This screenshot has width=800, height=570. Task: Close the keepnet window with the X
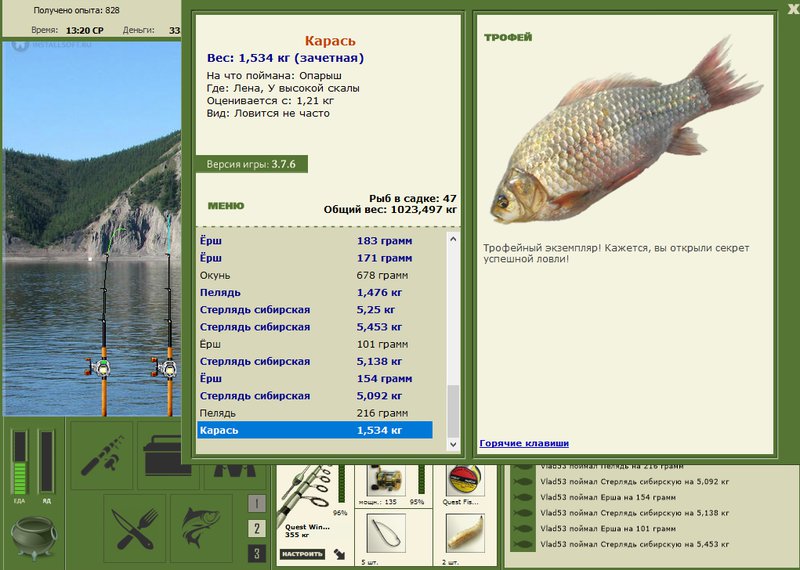(x=793, y=9)
